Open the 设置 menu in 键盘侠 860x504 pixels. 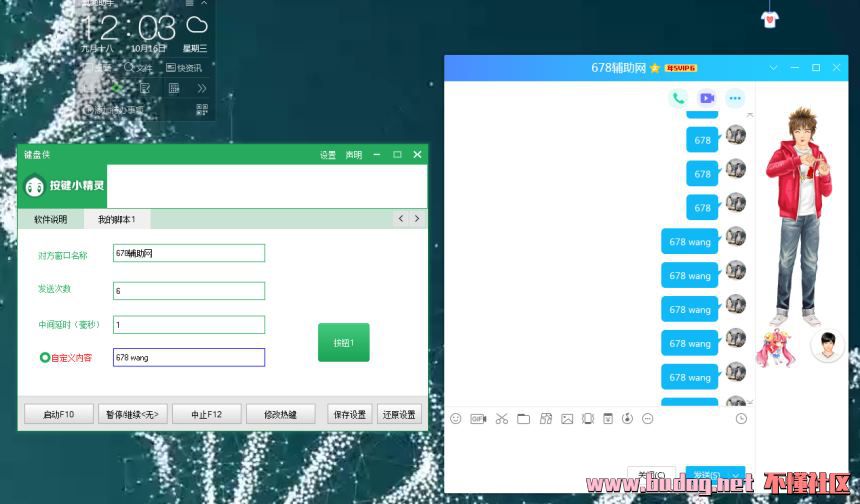pyautogui.click(x=328, y=155)
